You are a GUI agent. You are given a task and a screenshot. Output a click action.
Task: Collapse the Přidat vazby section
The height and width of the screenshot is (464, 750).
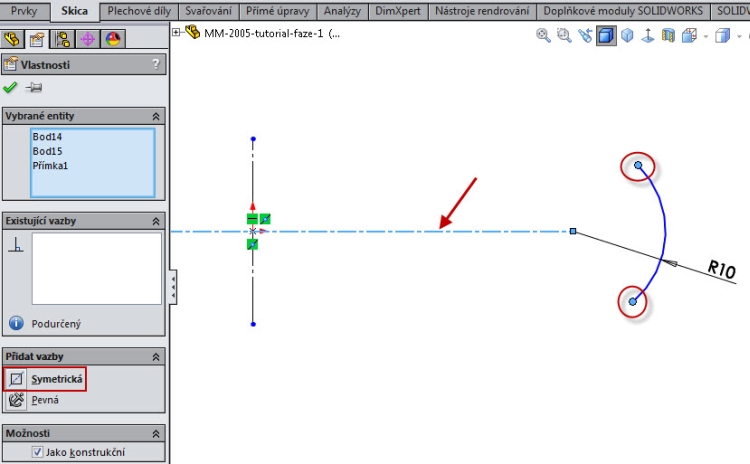click(x=156, y=357)
